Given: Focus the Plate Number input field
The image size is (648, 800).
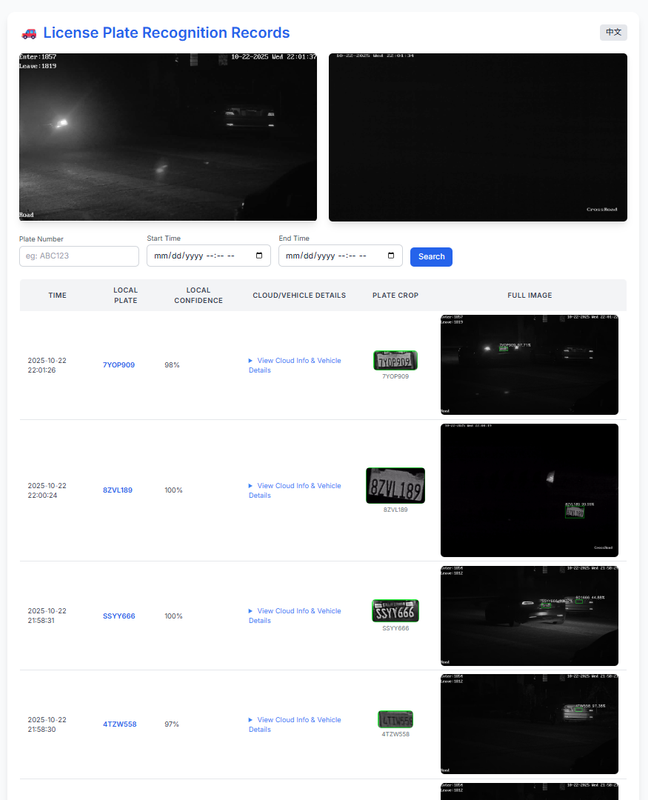Looking at the screenshot, I should coord(79,256).
